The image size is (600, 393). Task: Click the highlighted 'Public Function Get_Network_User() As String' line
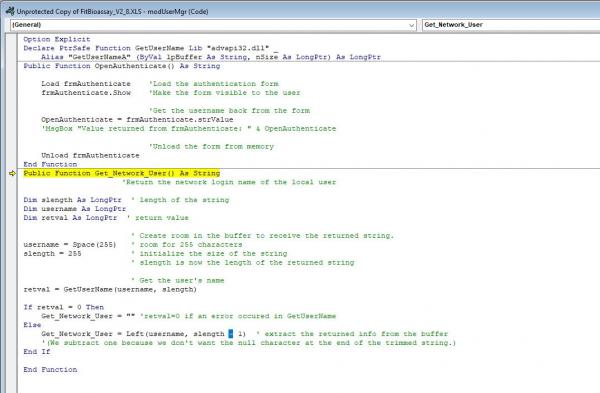122,173
